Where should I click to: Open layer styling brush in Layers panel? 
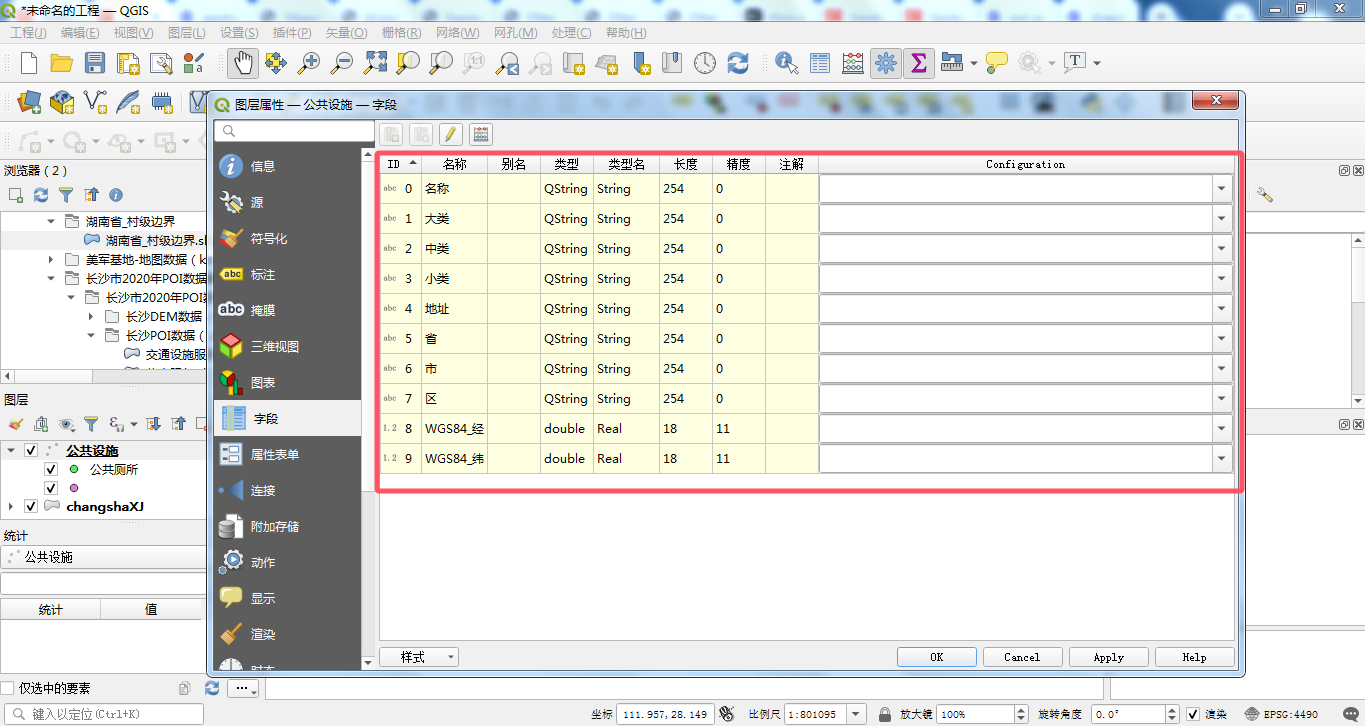click(15, 424)
